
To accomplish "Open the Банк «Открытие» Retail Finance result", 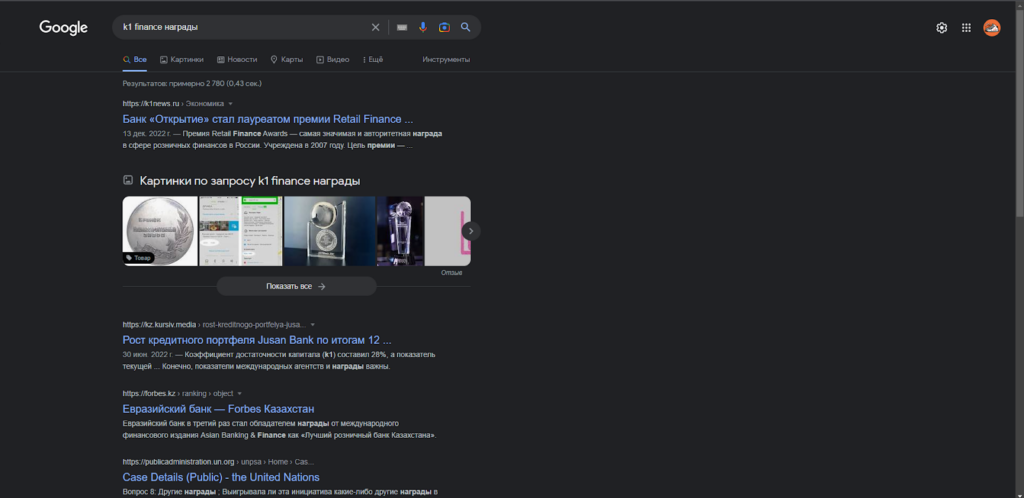I will (268, 119).
